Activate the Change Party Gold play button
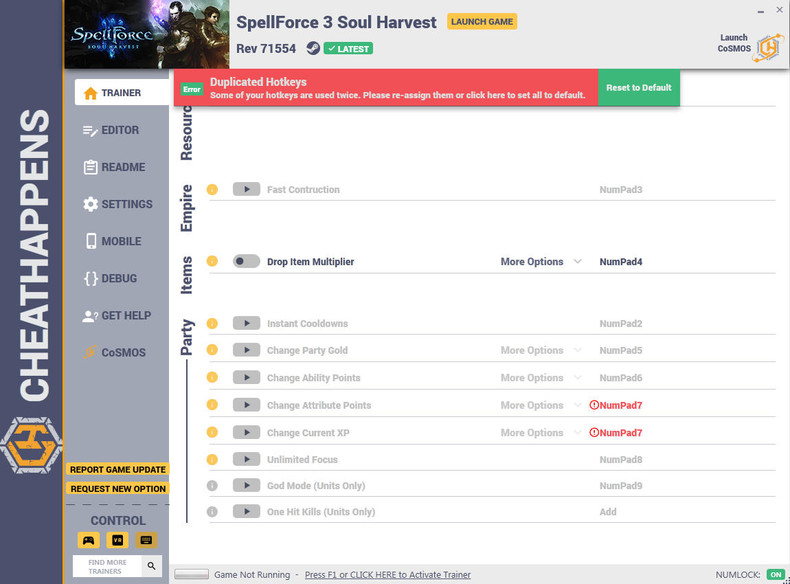 pyautogui.click(x=246, y=350)
